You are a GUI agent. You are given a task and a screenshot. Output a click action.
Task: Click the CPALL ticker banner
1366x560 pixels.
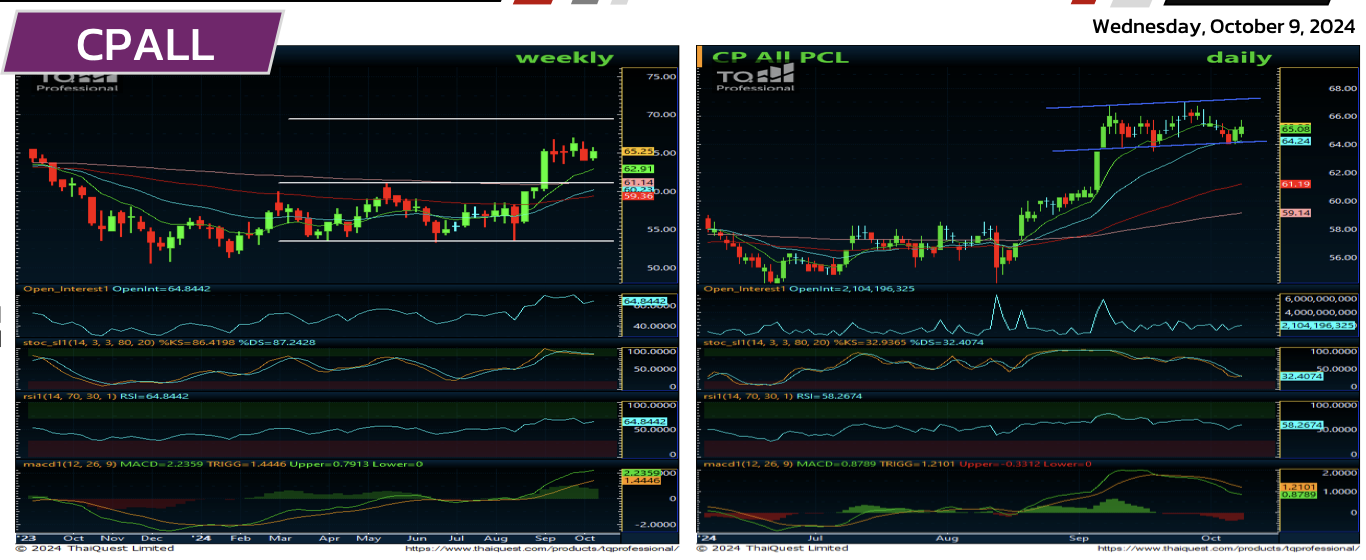pos(143,43)
